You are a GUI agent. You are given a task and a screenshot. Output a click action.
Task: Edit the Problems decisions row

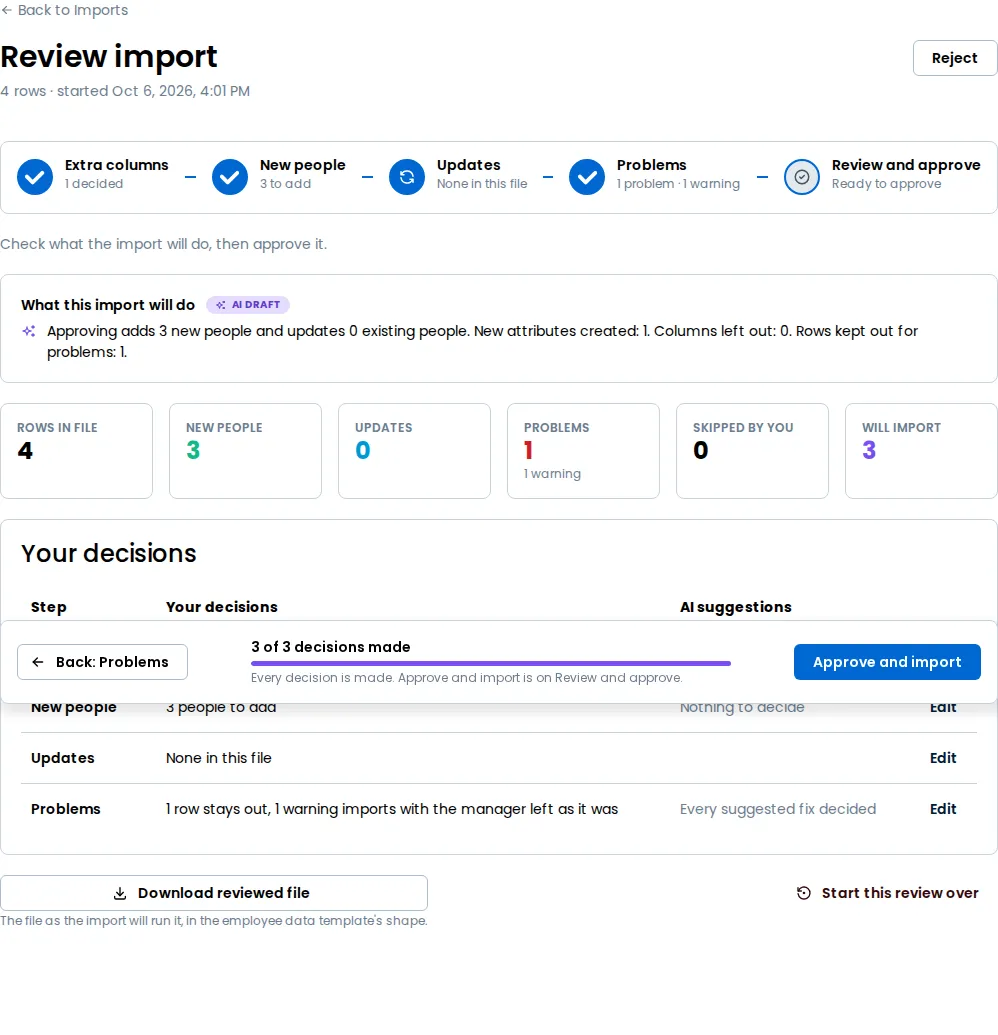(x=943, y=809)
